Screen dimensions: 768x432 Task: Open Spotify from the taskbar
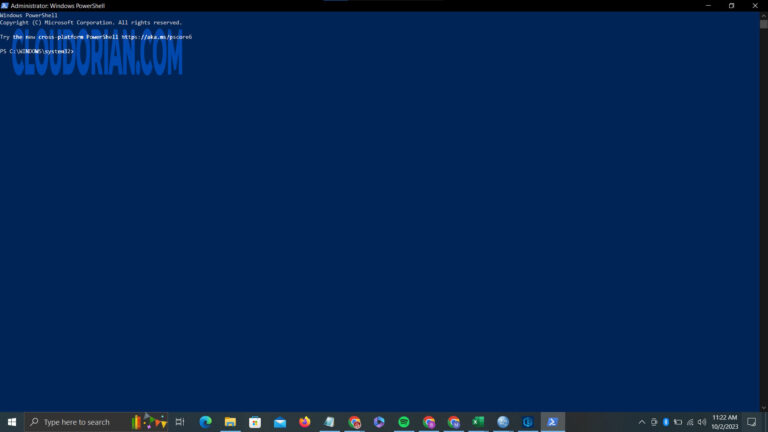click(404, 422)
